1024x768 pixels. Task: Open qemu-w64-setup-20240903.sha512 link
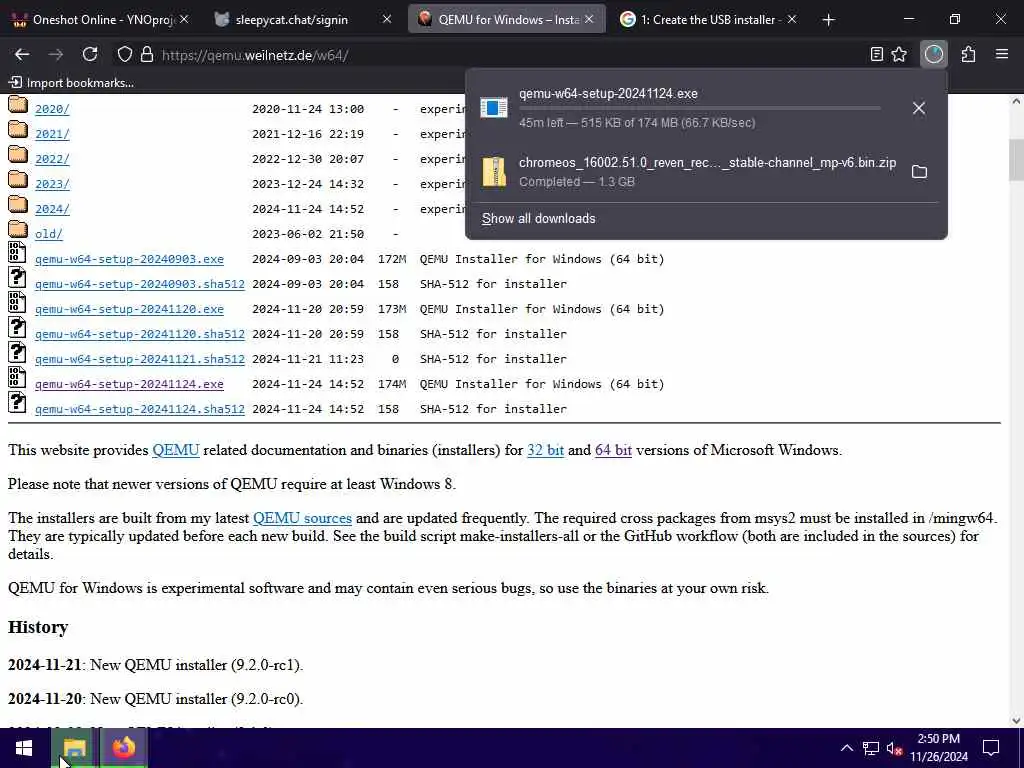pyautogui.click(x=140, y=284)
